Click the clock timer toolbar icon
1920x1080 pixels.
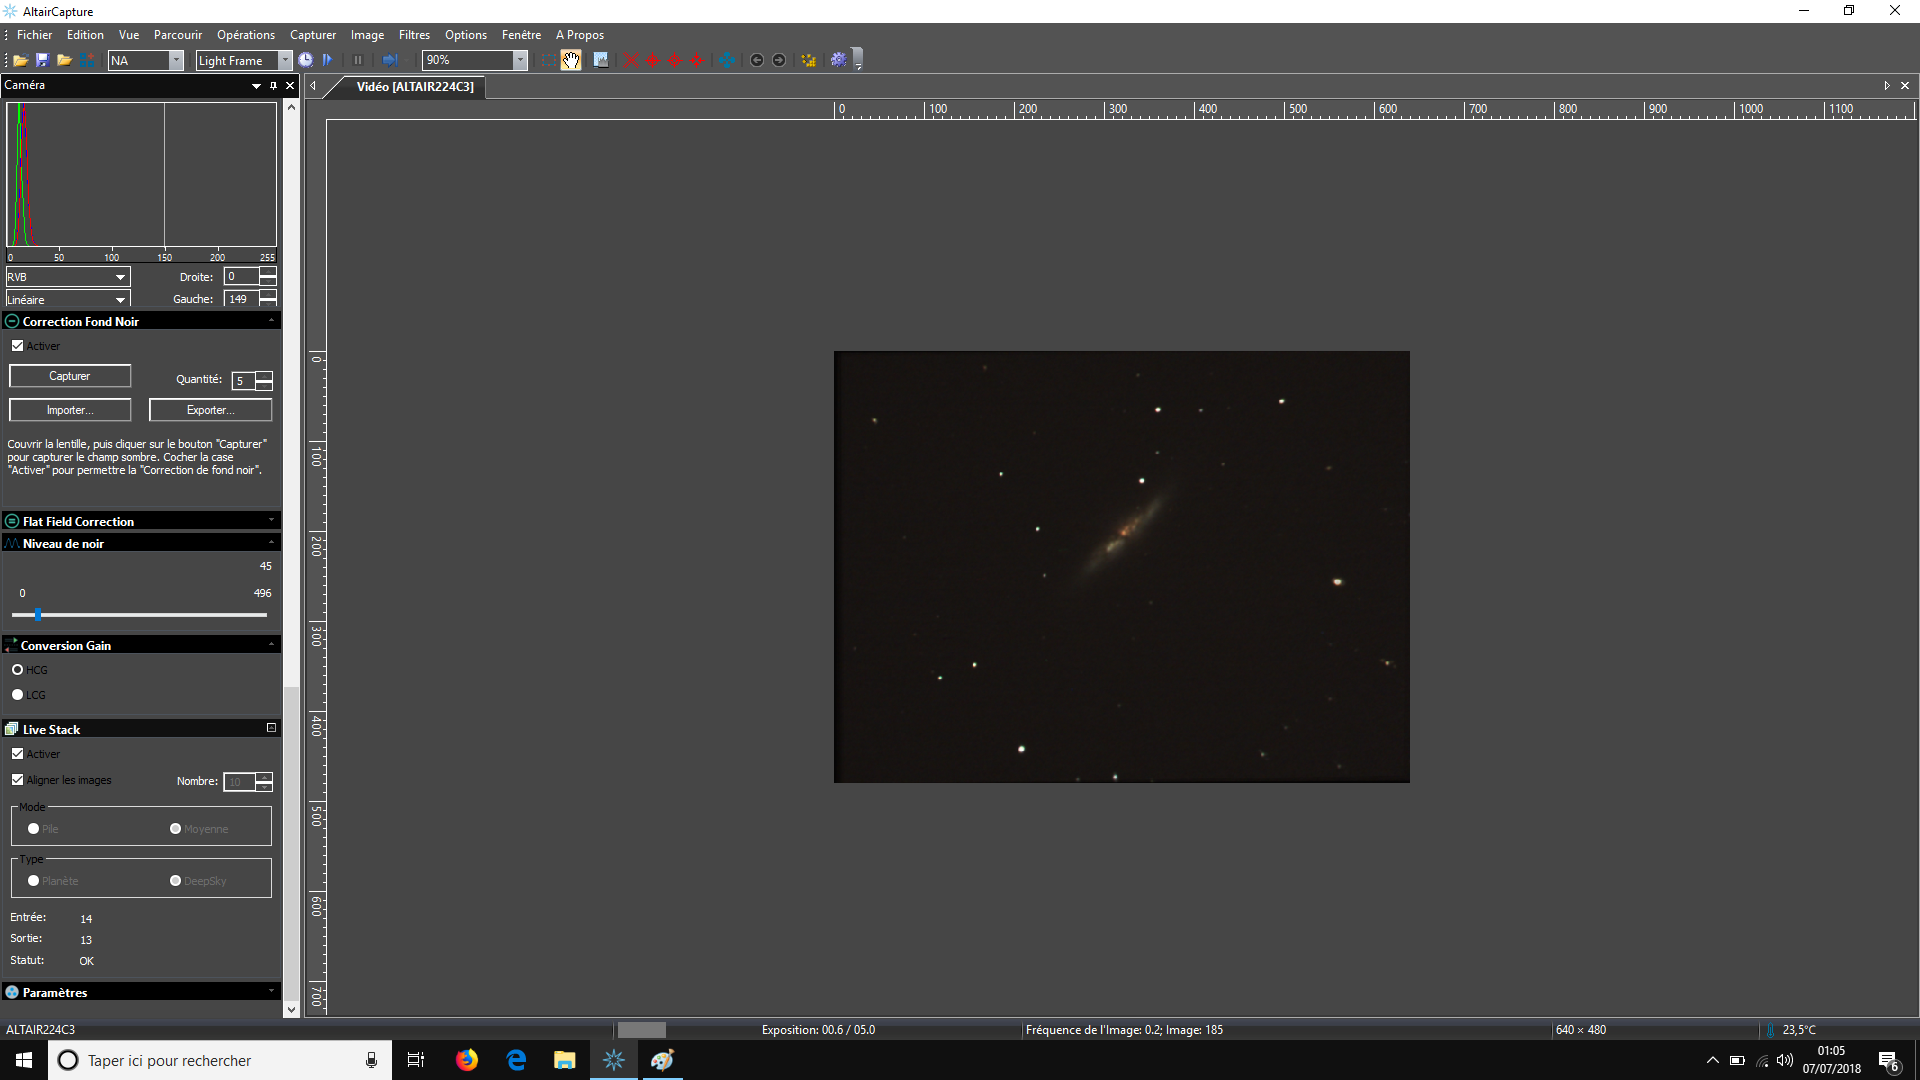point(306,60)
